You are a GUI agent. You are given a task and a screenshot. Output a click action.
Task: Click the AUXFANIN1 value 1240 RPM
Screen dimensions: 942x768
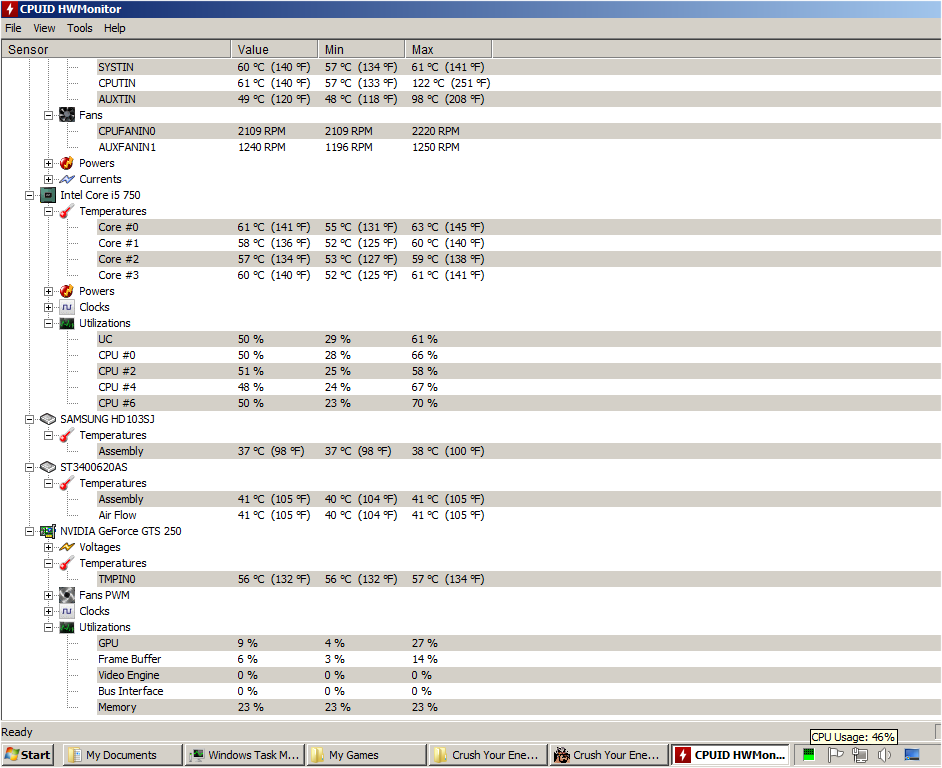(x=261, y=147)
